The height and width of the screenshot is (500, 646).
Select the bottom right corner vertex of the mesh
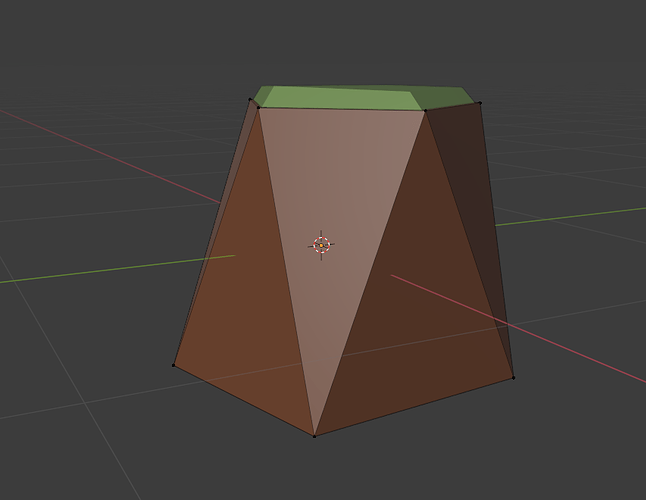coord(513,377)
